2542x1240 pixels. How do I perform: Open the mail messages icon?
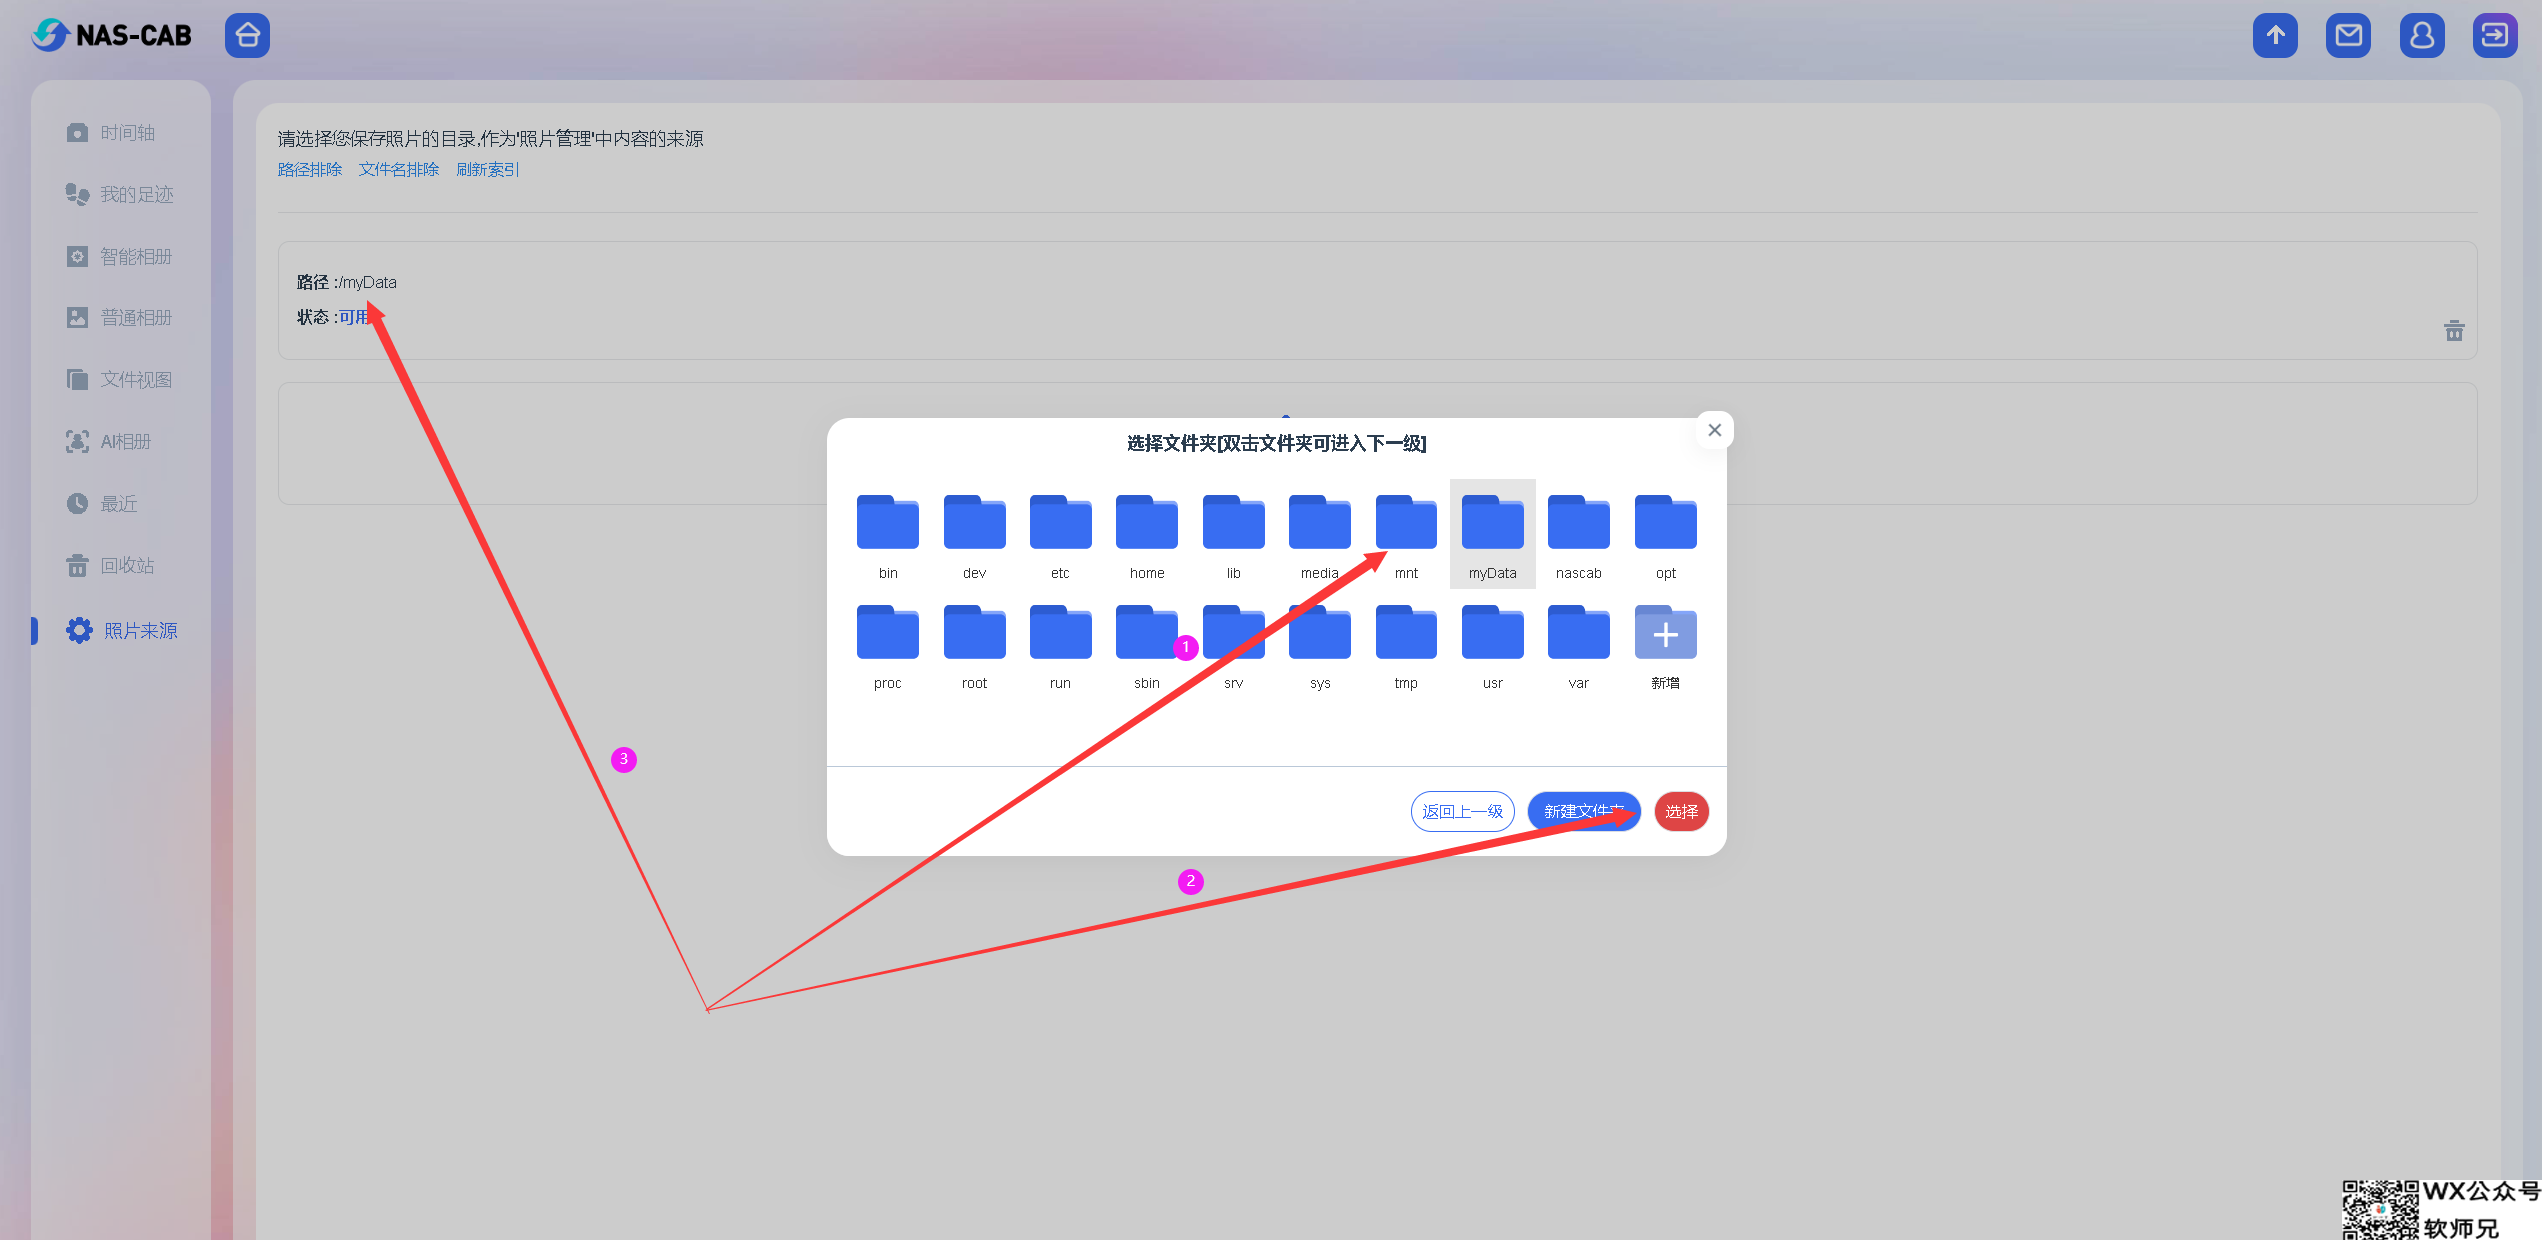tap(2348, 35)
